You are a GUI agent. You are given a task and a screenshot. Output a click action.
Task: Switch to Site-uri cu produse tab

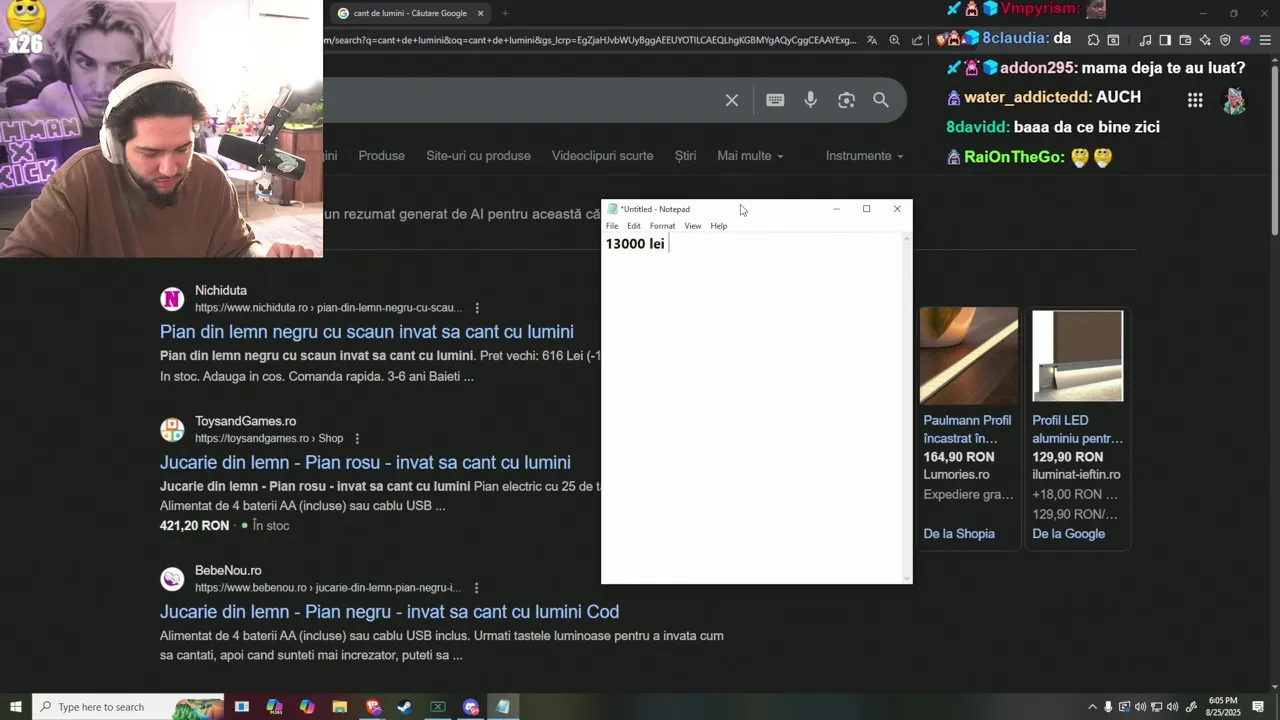tap(478, 156)
